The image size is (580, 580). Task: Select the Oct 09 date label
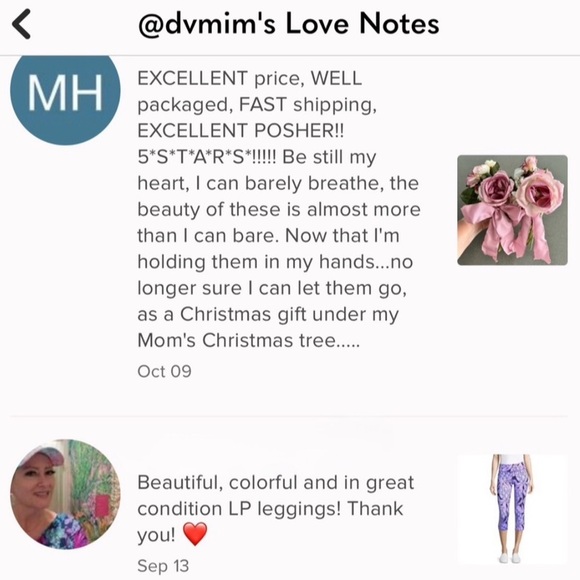[165, 371]
